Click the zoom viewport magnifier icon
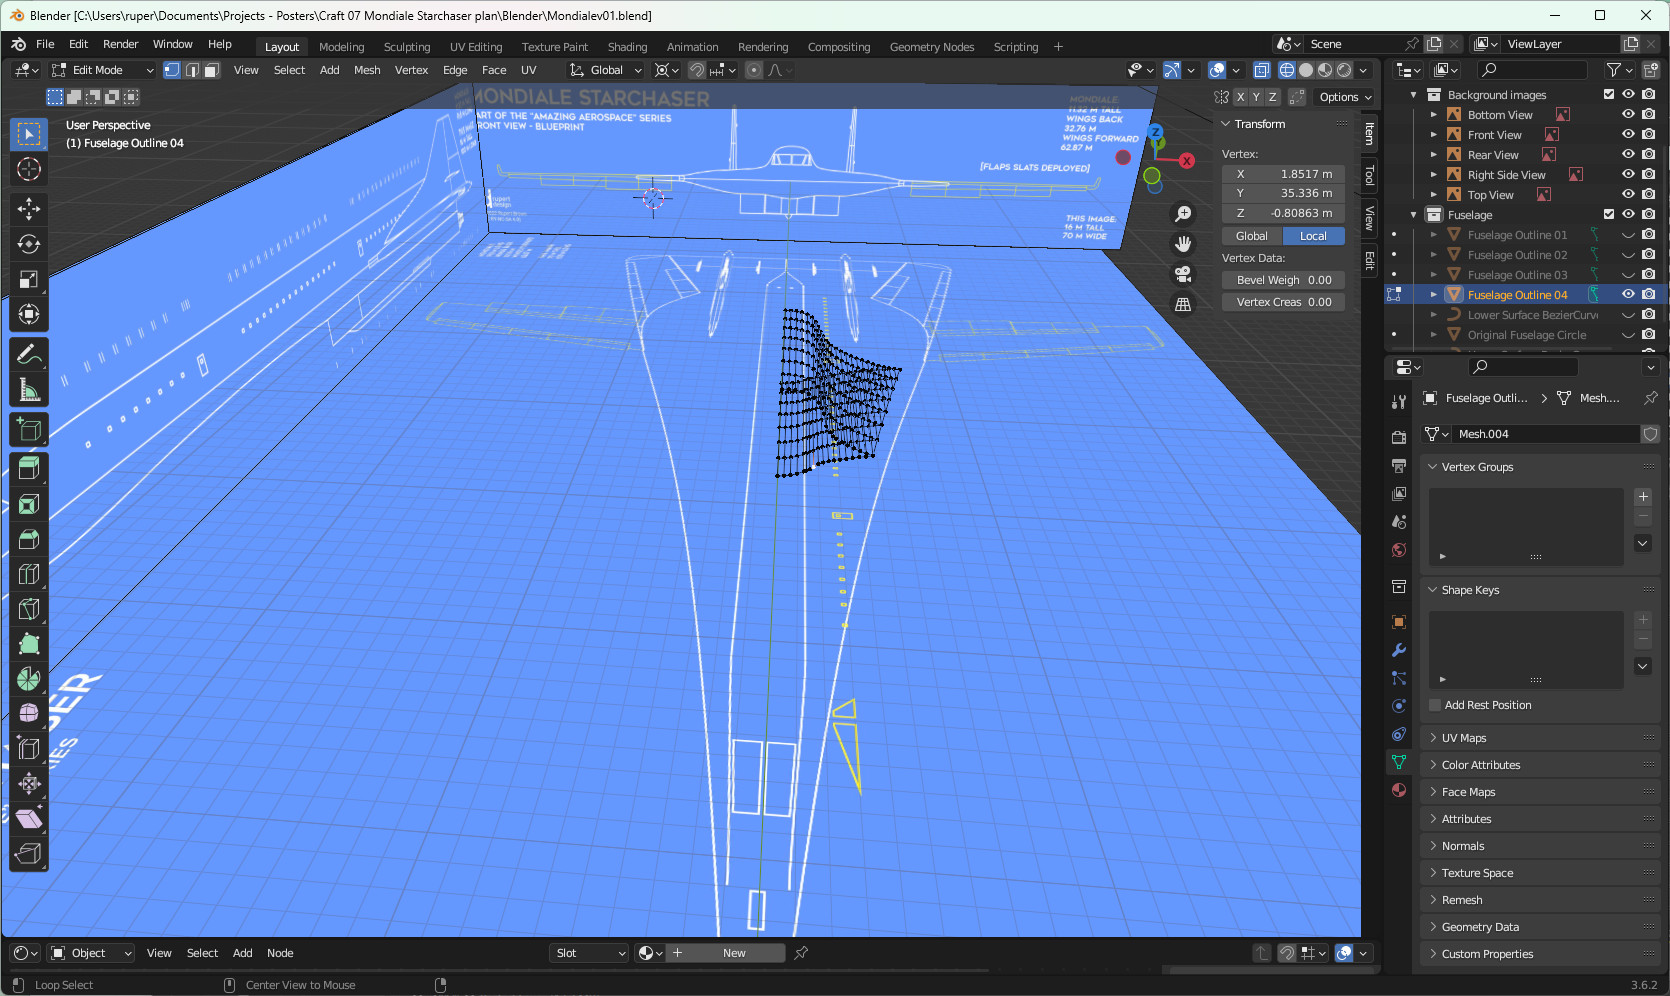Image resolution: width=1670 pixels, height=996 pixels. [1183, 214]
